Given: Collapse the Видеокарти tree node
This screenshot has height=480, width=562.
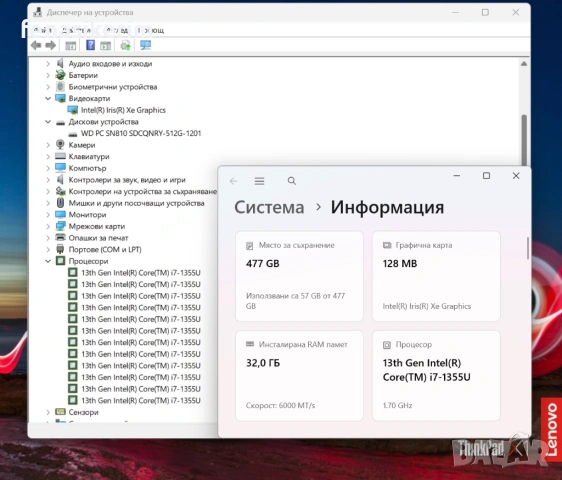Looking at the screenshot, I should coord(48,98).
